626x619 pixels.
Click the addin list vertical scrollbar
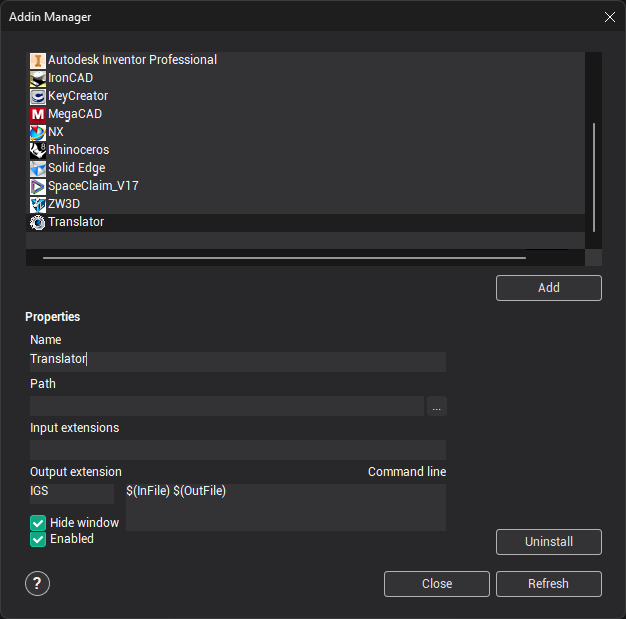point(594,176)
